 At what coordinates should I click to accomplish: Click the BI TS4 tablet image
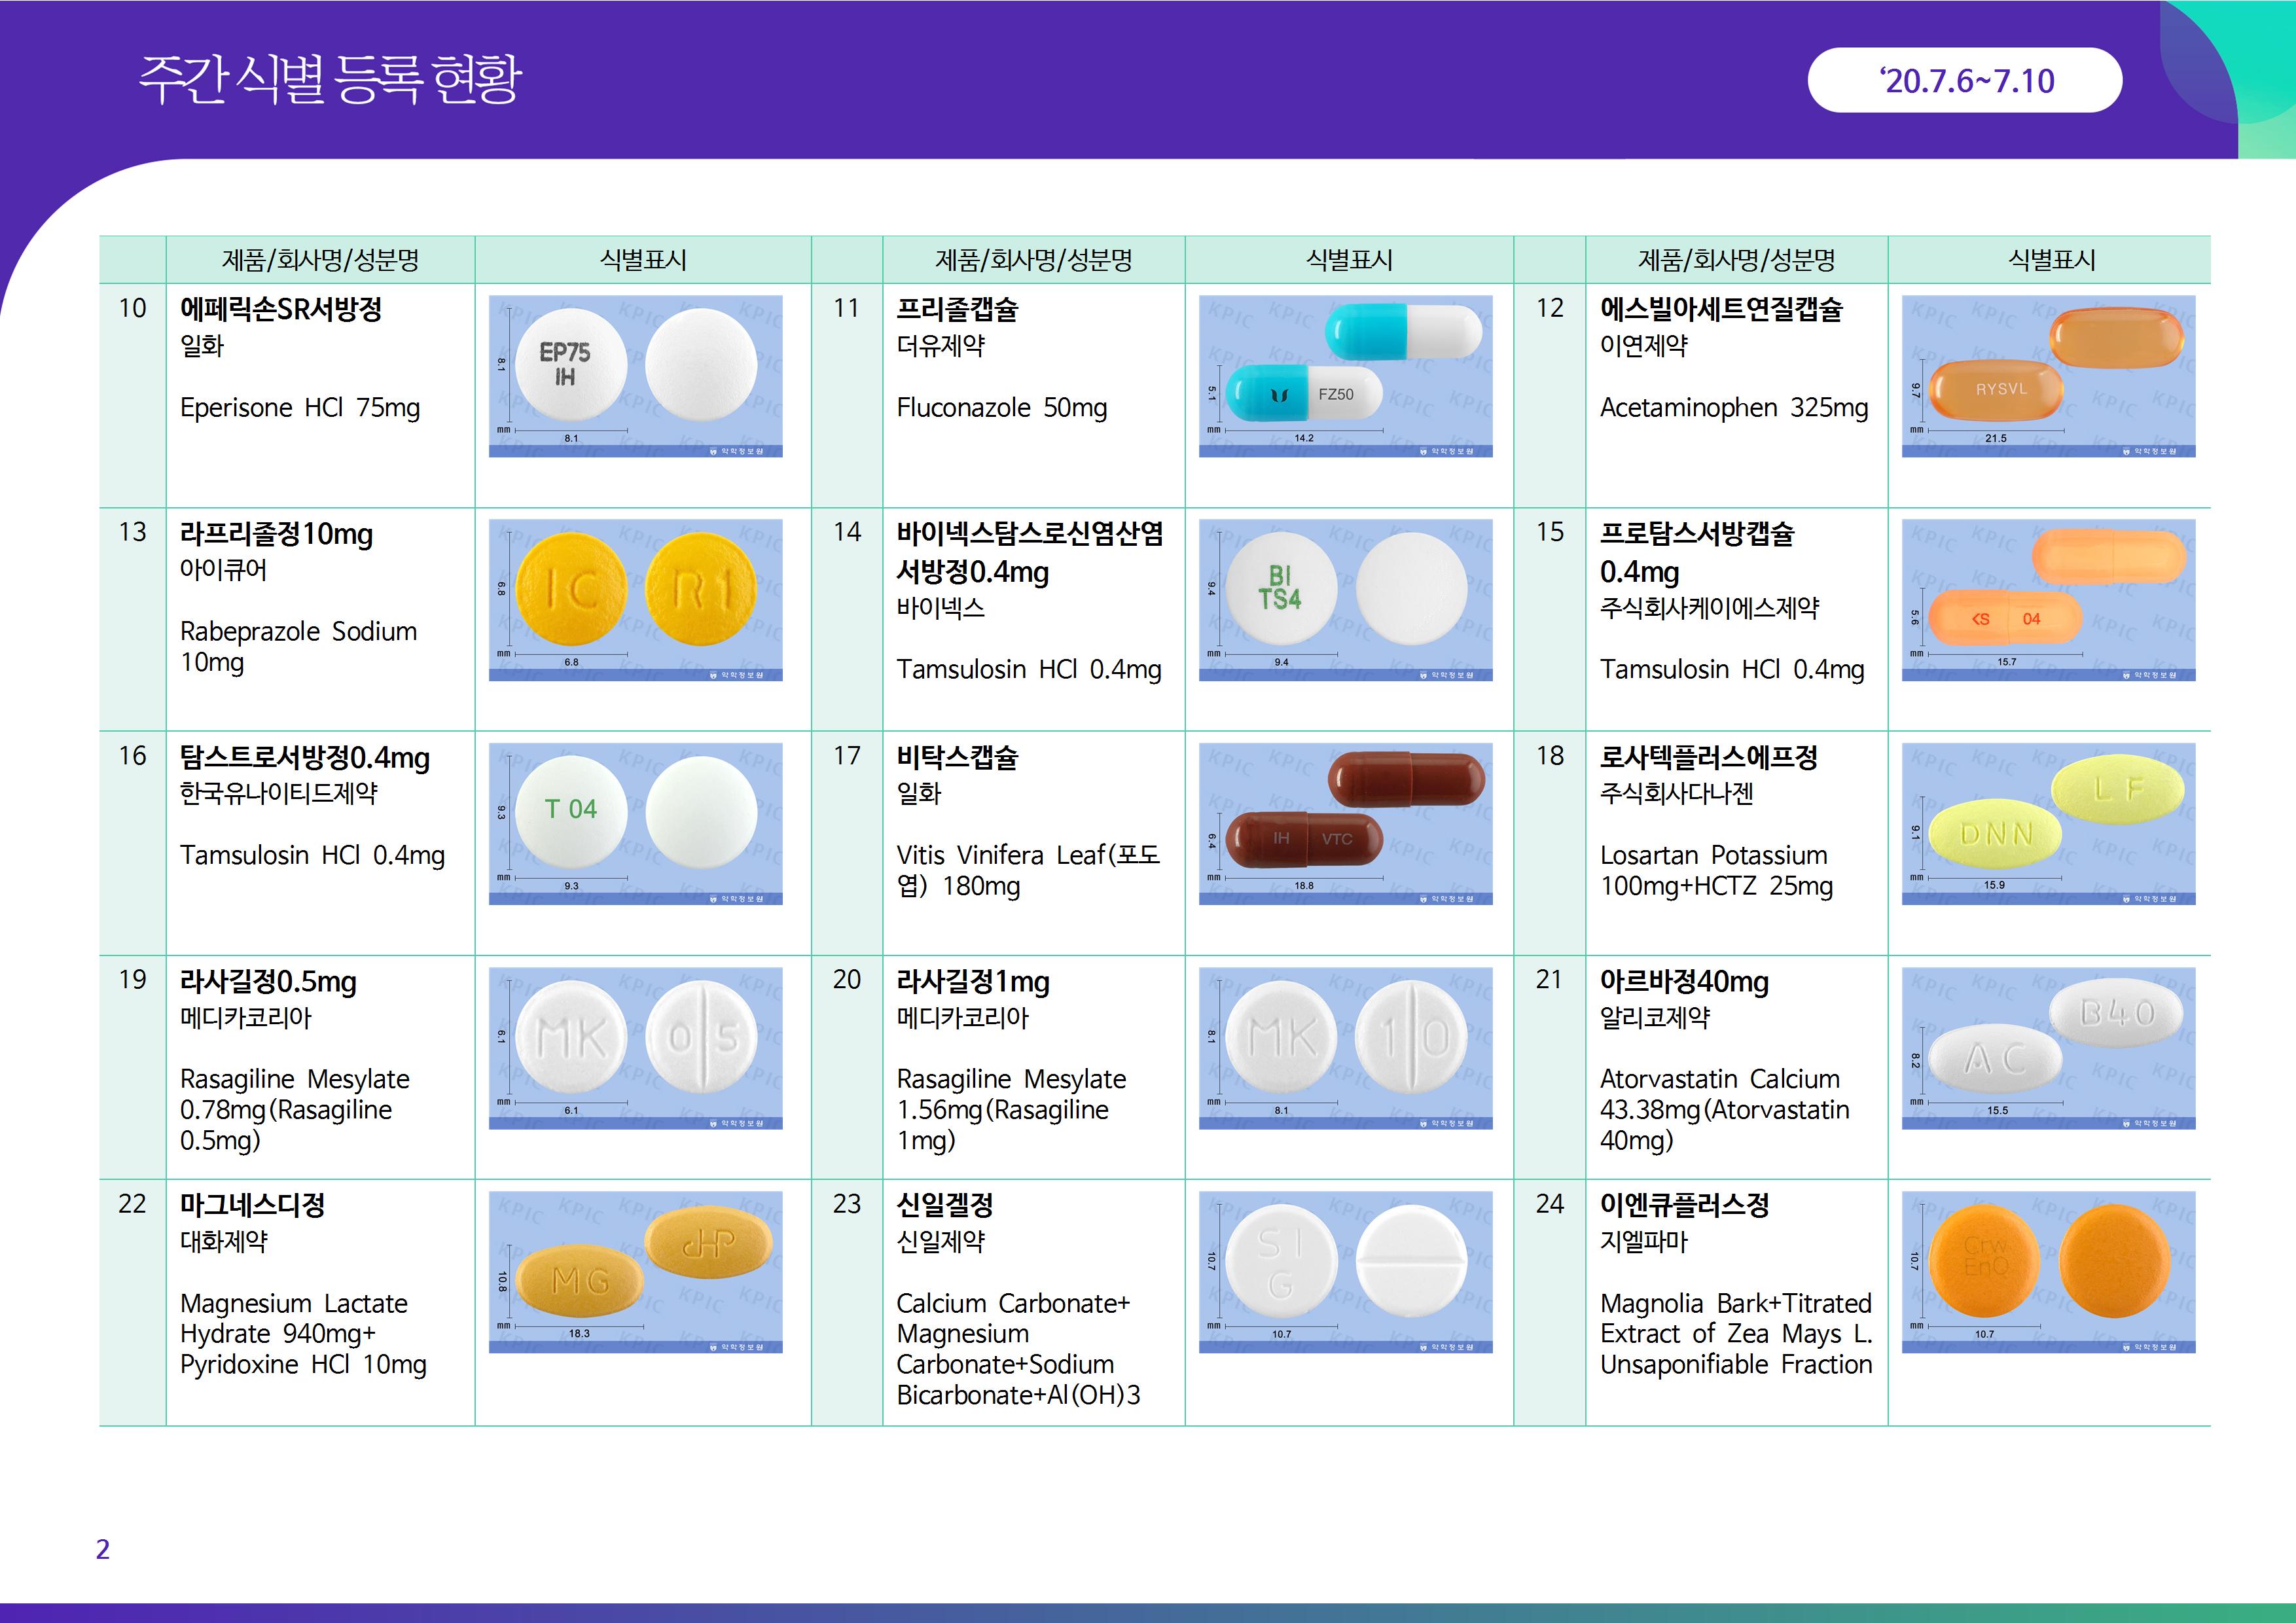[x=1346, y=600]
